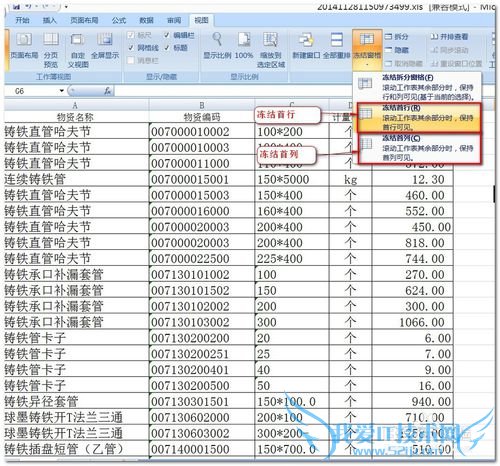Click the kg unit cell
This screenshot has width=500, height=466.
[x=350, y=179]
